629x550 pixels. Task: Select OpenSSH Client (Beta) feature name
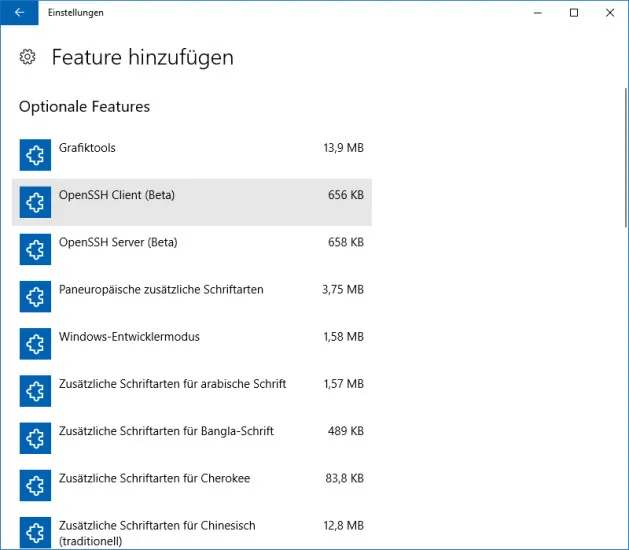(x=117, y=195)
